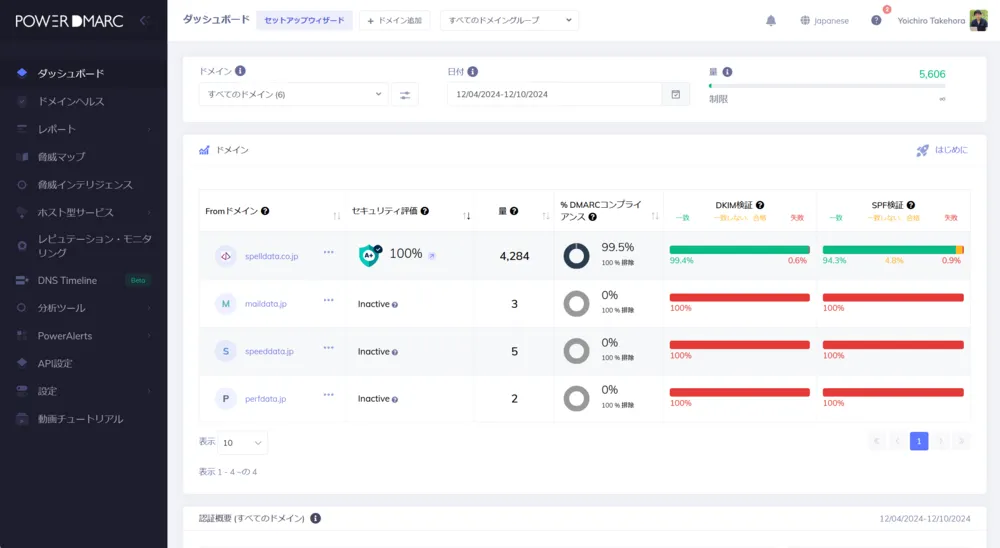Sort table by セキュリティ評価 column arrows

[x=467, y=215]
